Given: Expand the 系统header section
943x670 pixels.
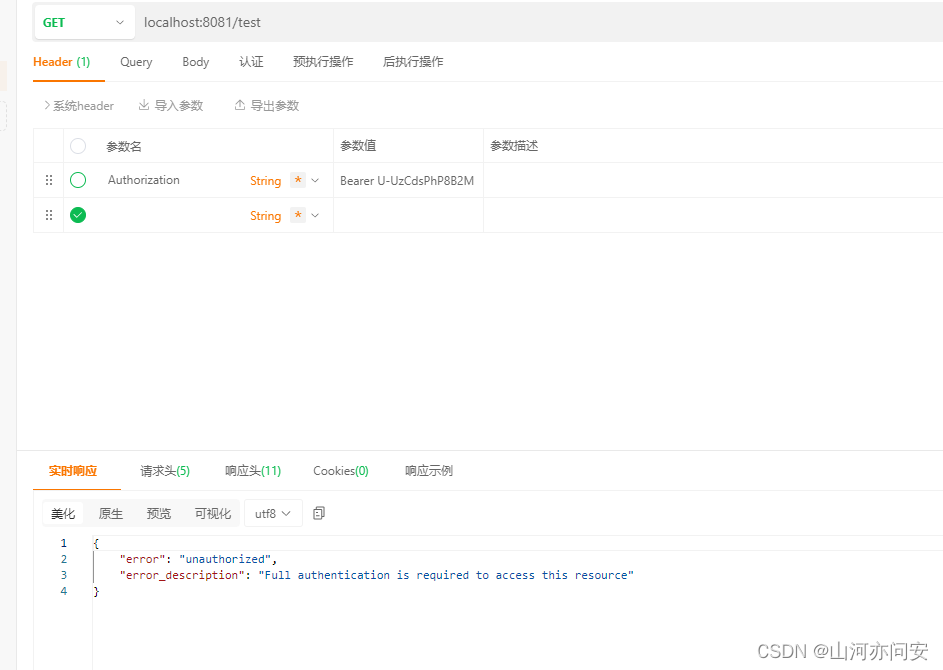Looking at the screenshot, I should click(79, 105).
